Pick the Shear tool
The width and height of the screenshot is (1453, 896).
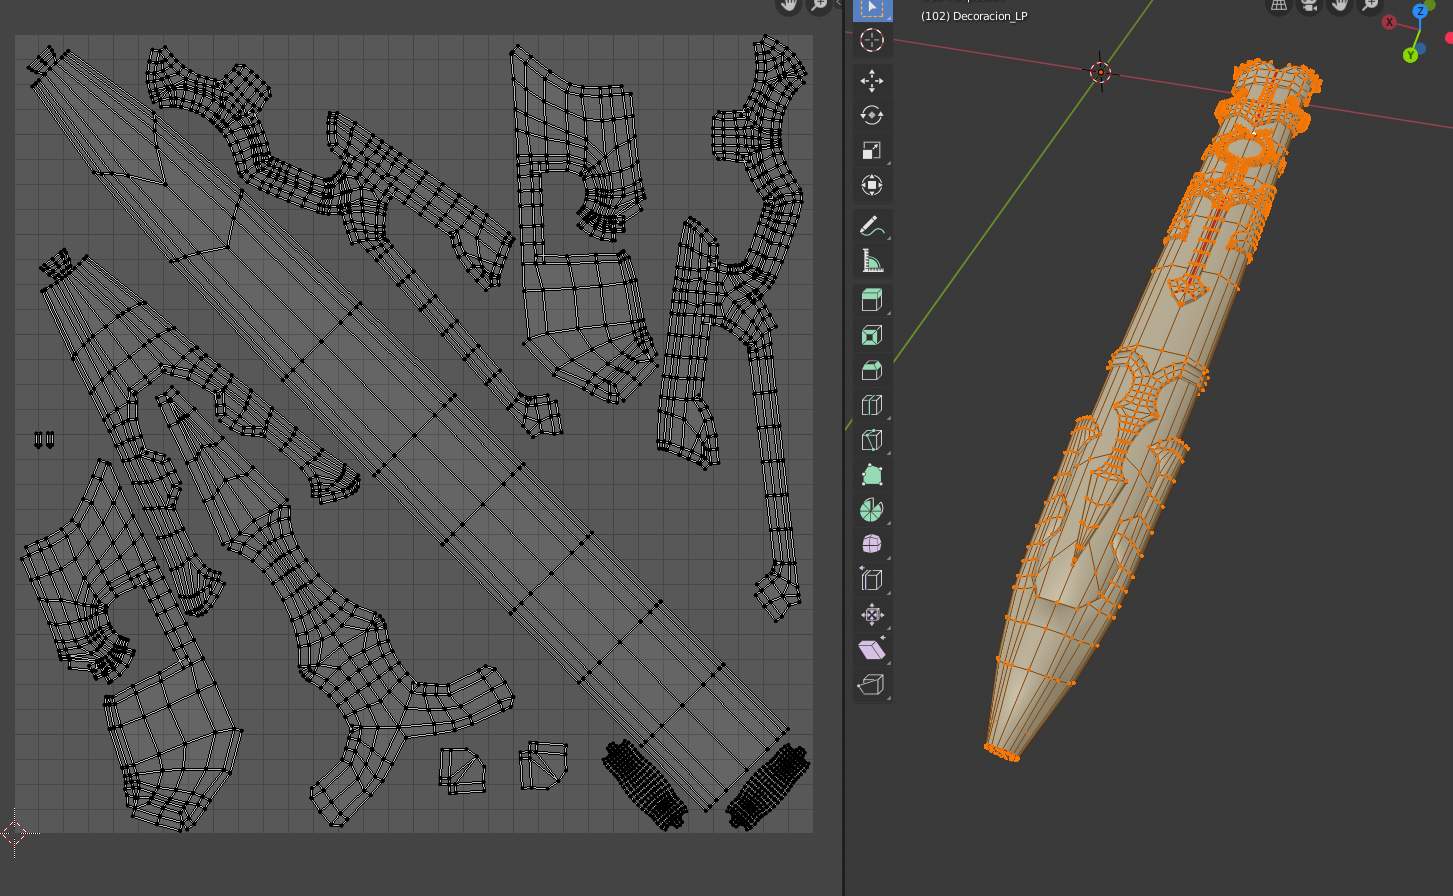tap(872, 650)
